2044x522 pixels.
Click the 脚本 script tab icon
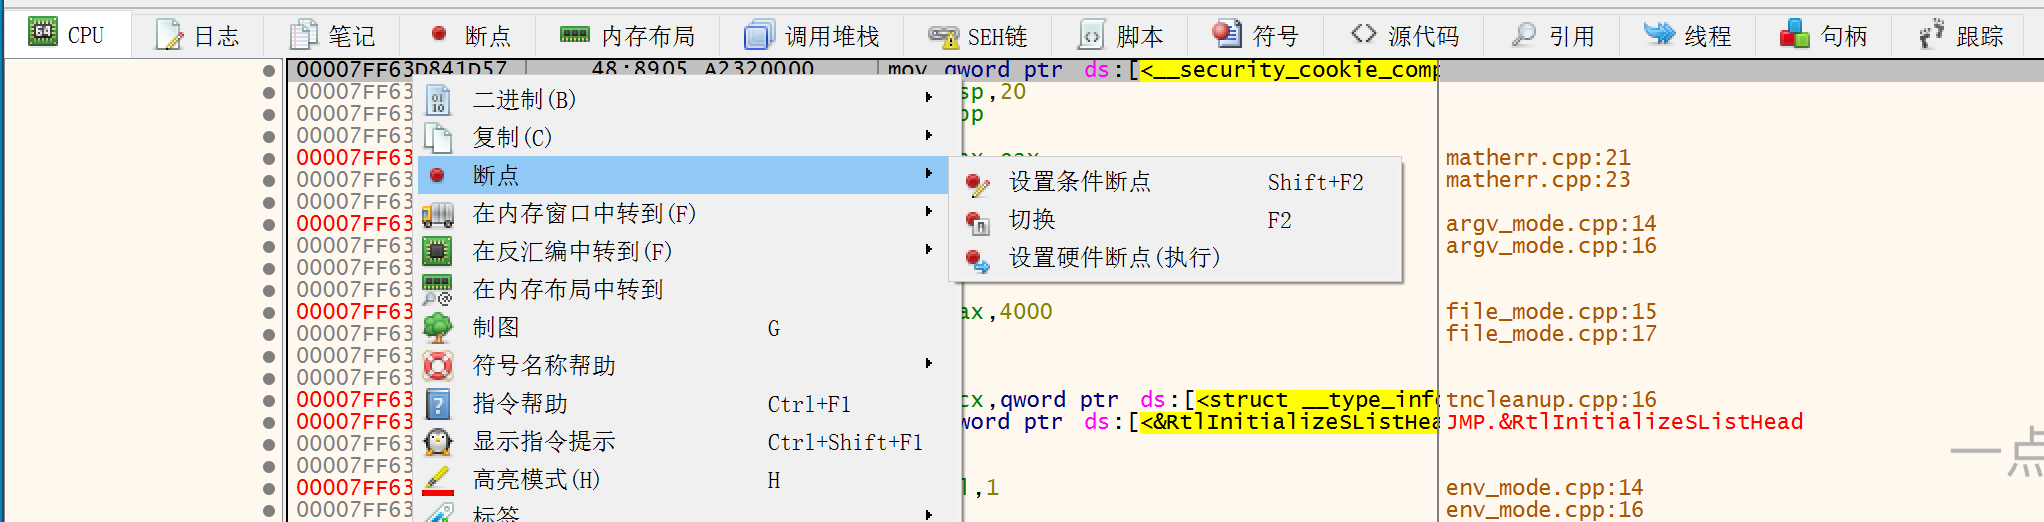(1091, 36)
